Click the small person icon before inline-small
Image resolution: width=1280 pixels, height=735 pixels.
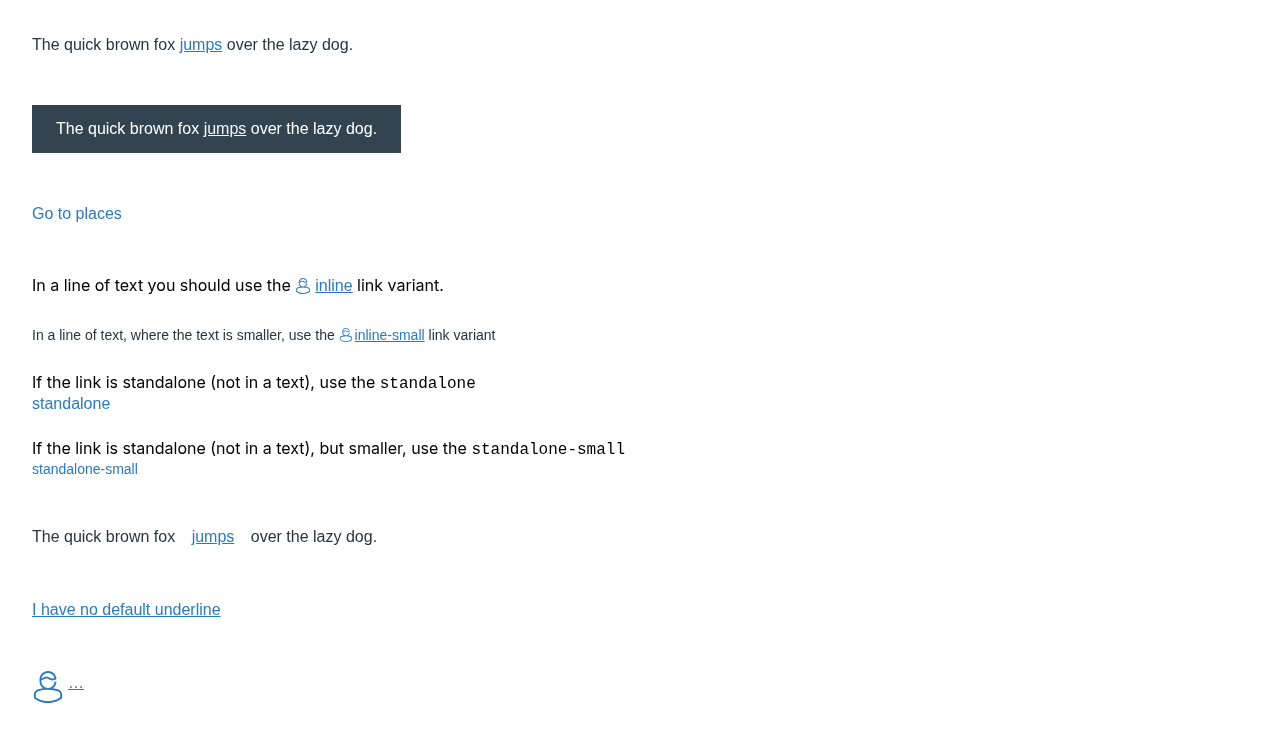pos(346,335)
